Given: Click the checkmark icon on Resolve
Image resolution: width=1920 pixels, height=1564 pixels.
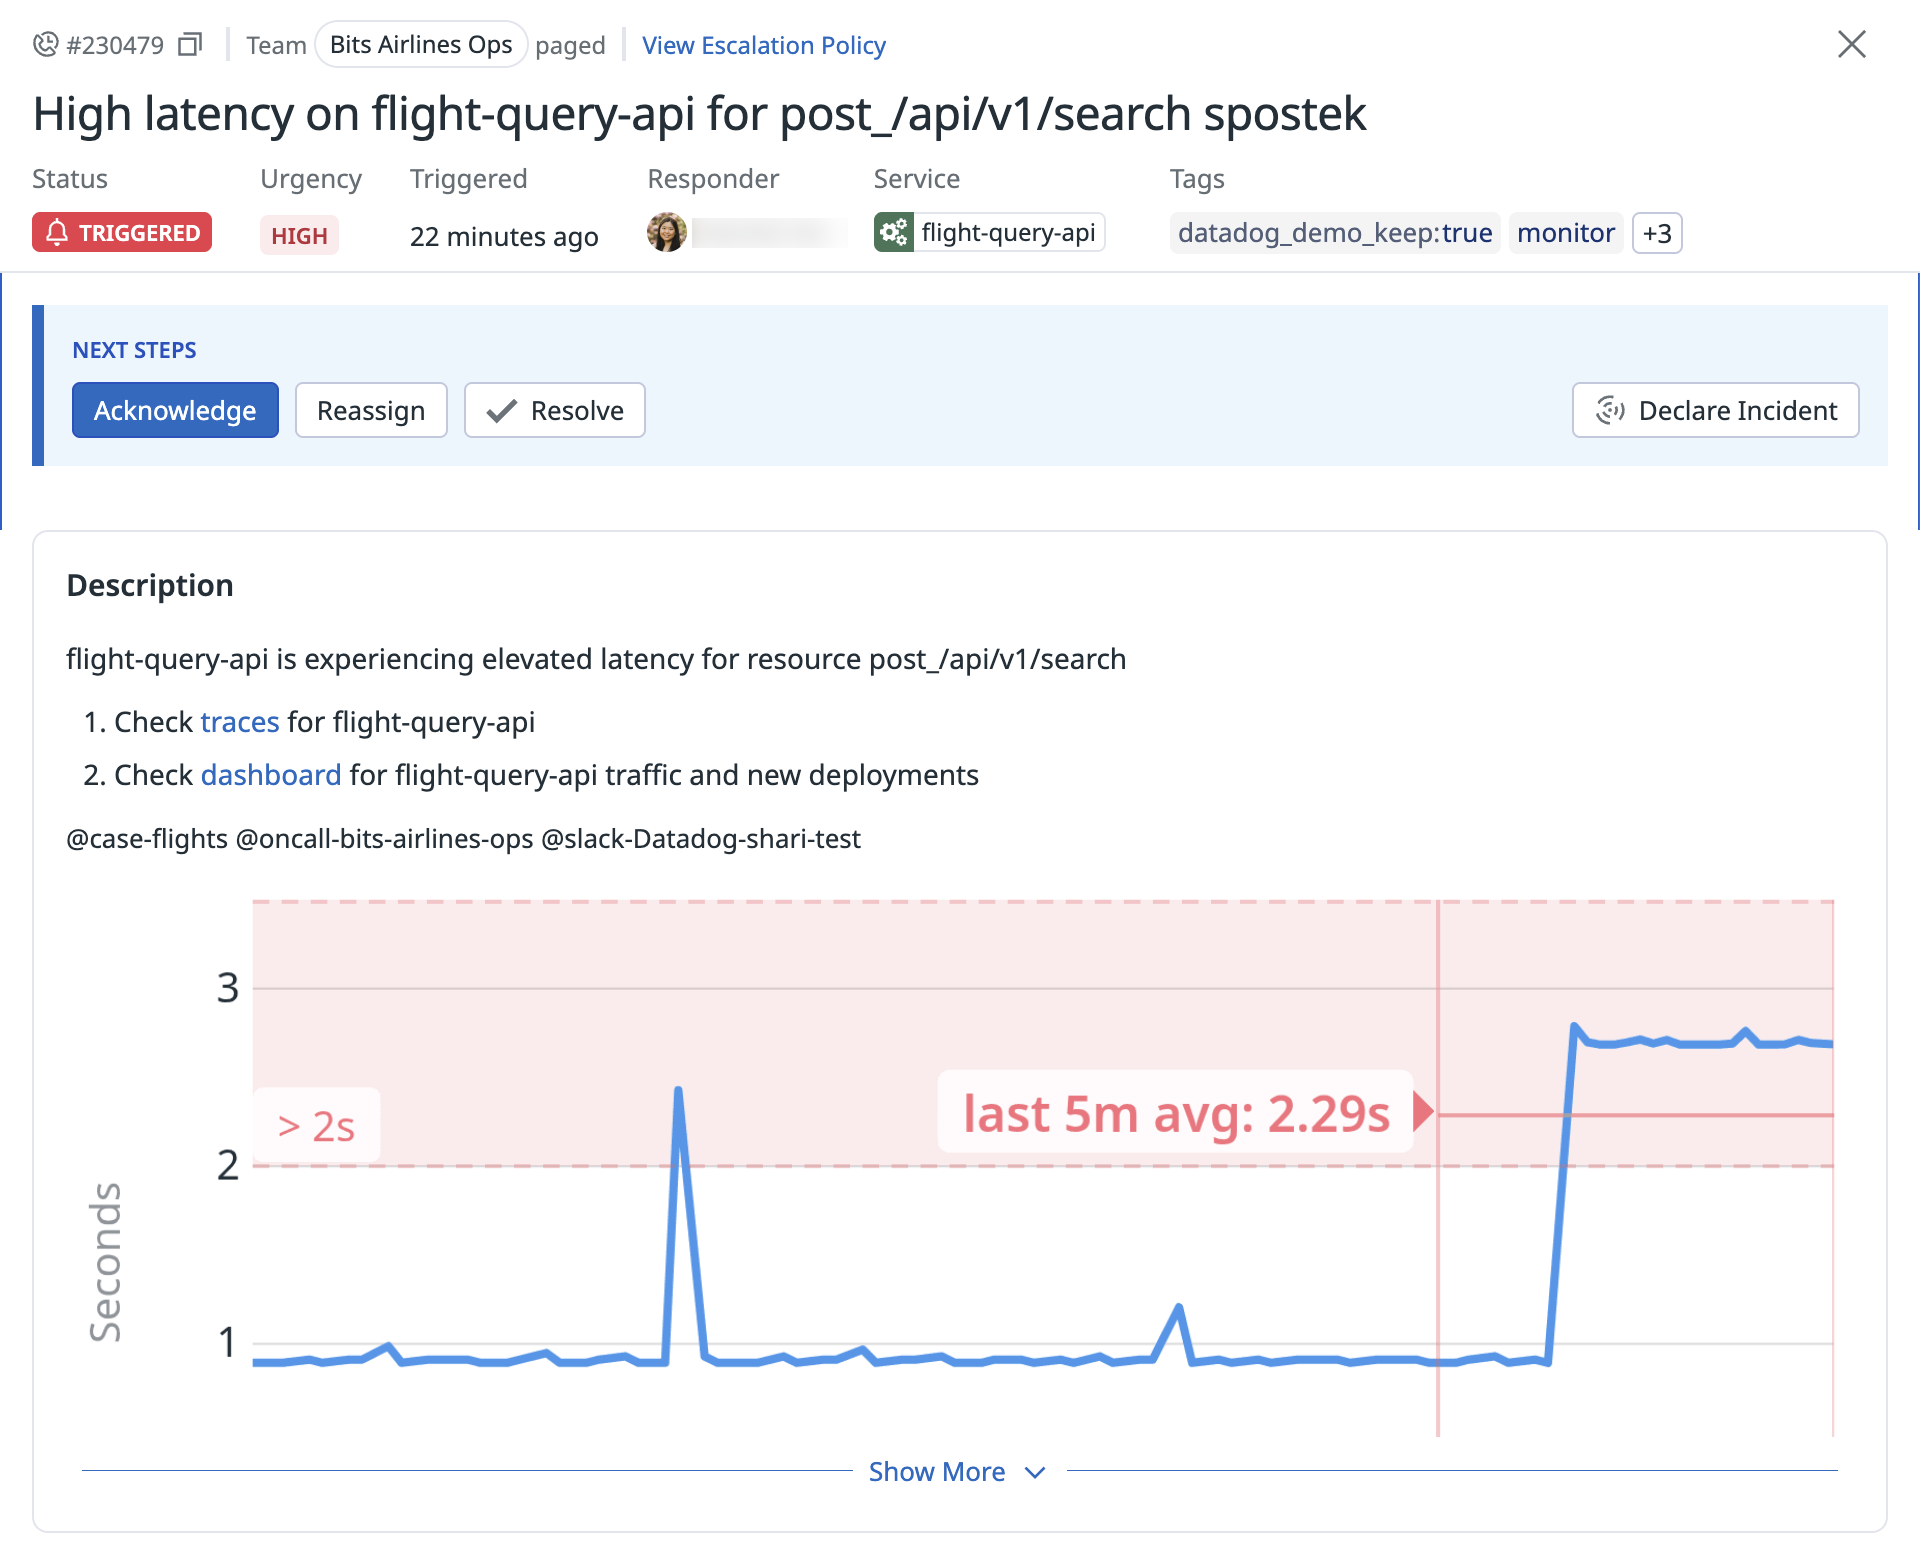Looking at the screenshot, I should pyautogui.click(x=501, y=411).
